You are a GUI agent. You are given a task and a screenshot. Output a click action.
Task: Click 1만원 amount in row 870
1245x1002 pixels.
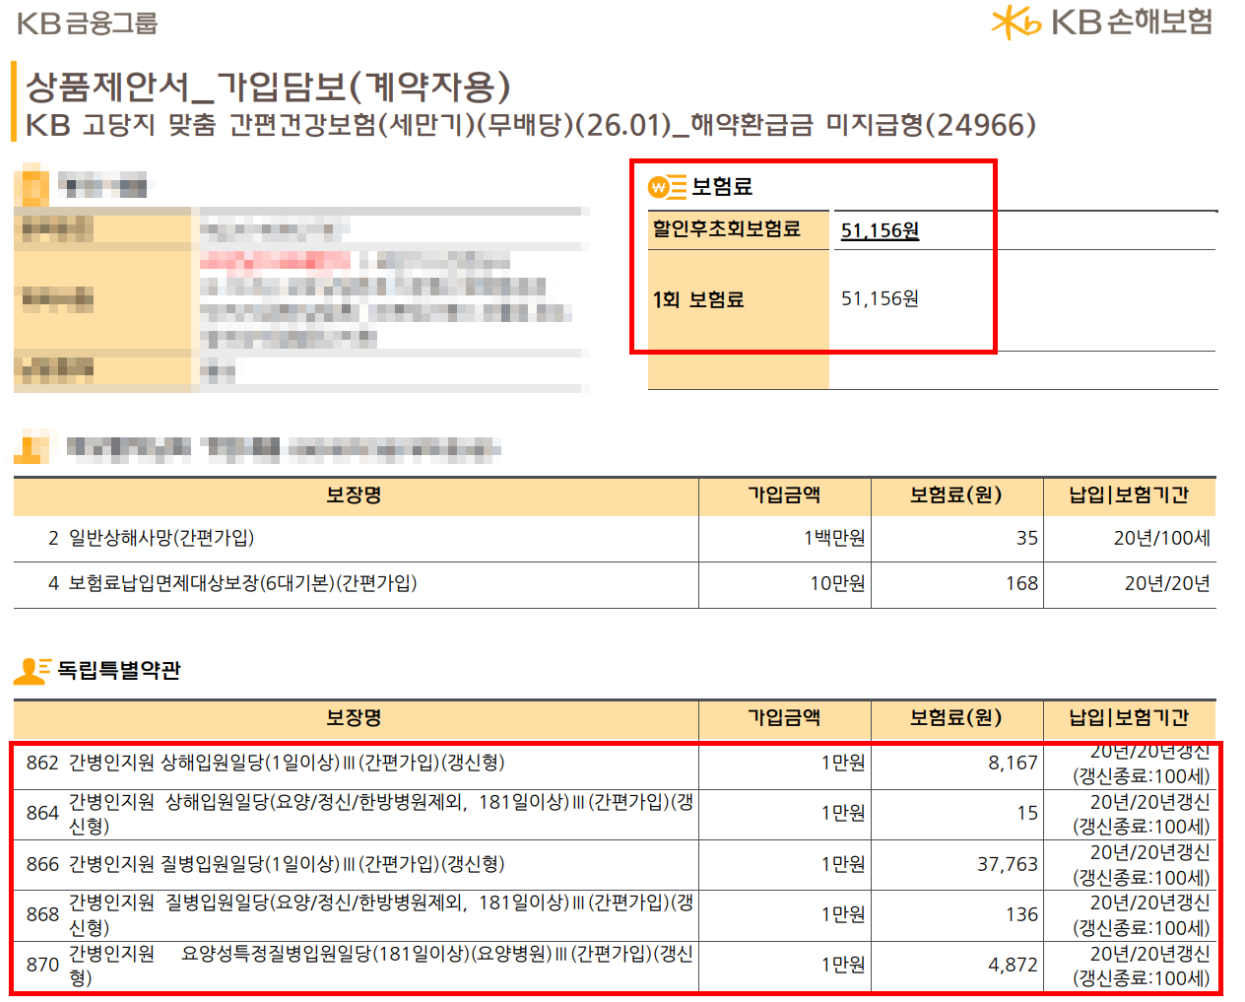click(842, 965)
